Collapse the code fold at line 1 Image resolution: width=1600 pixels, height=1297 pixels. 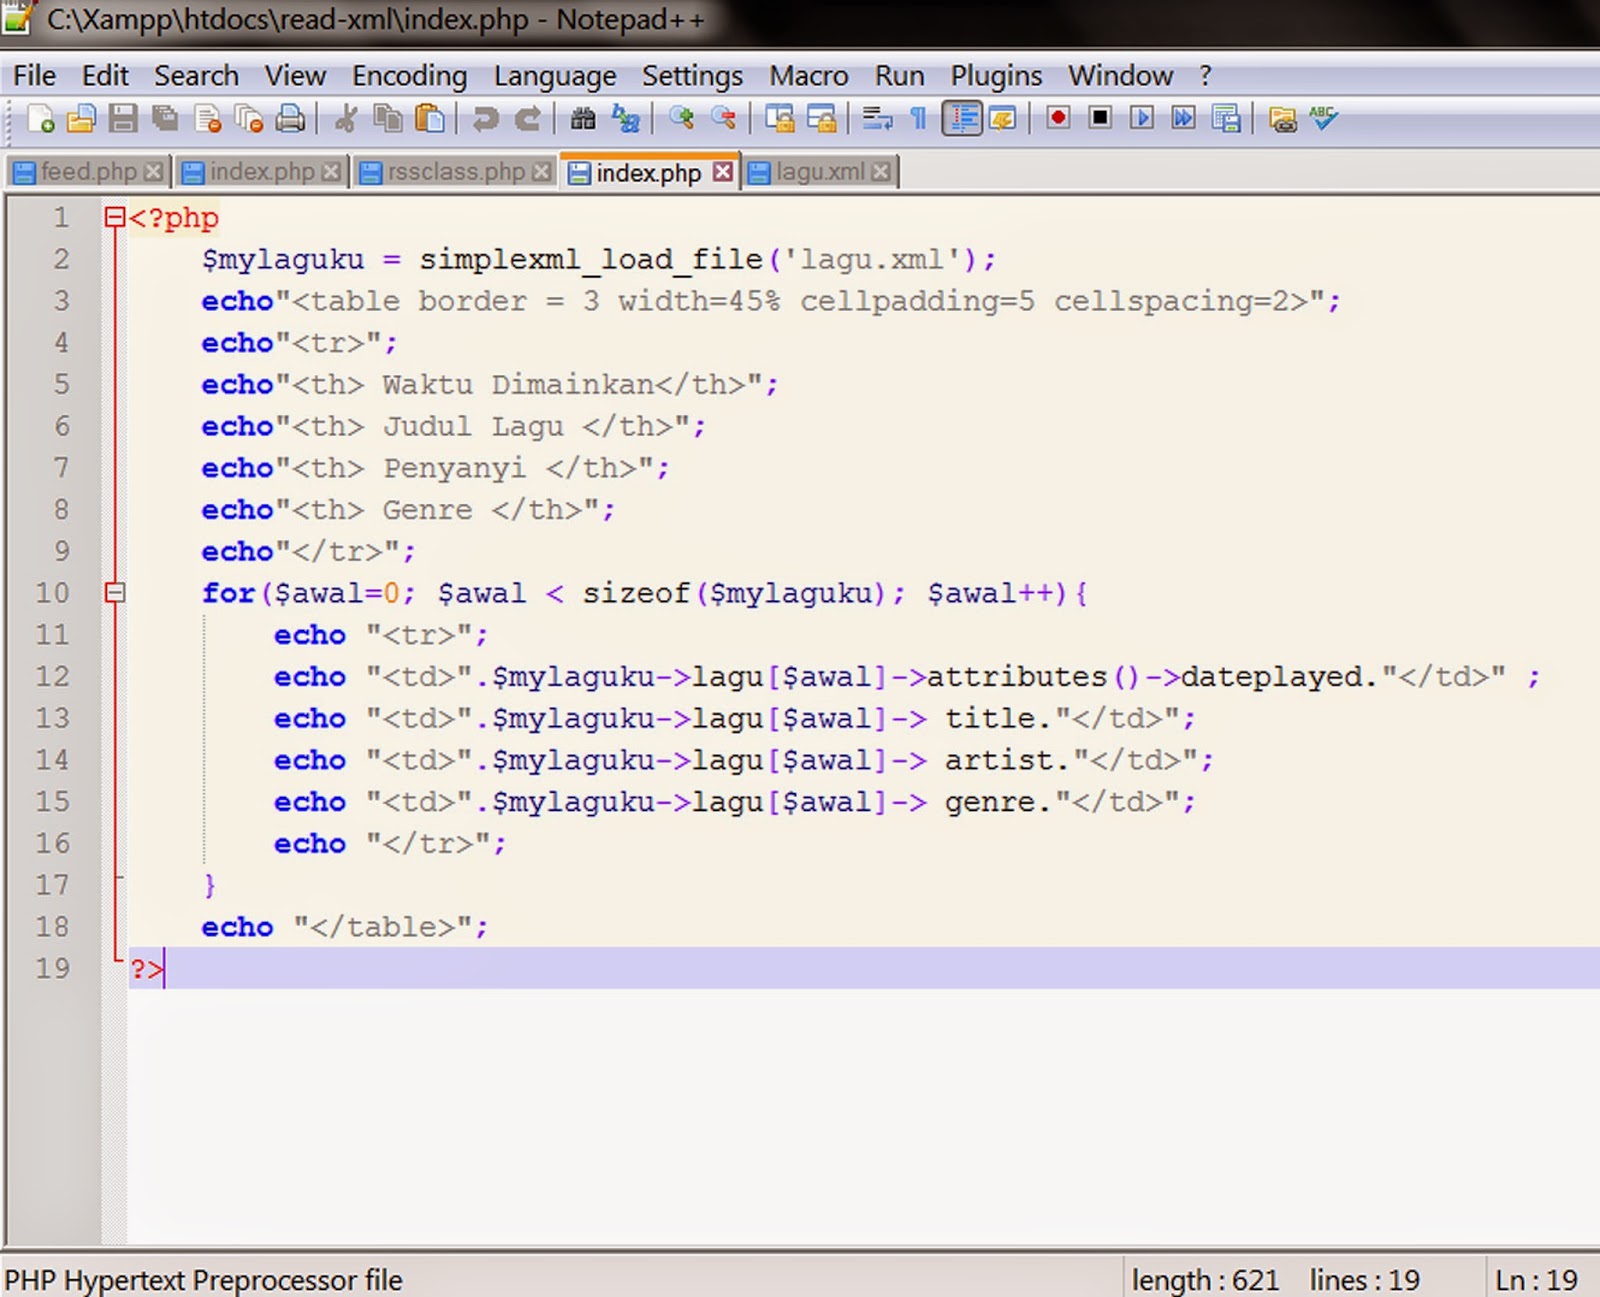(x=115, y=218)
